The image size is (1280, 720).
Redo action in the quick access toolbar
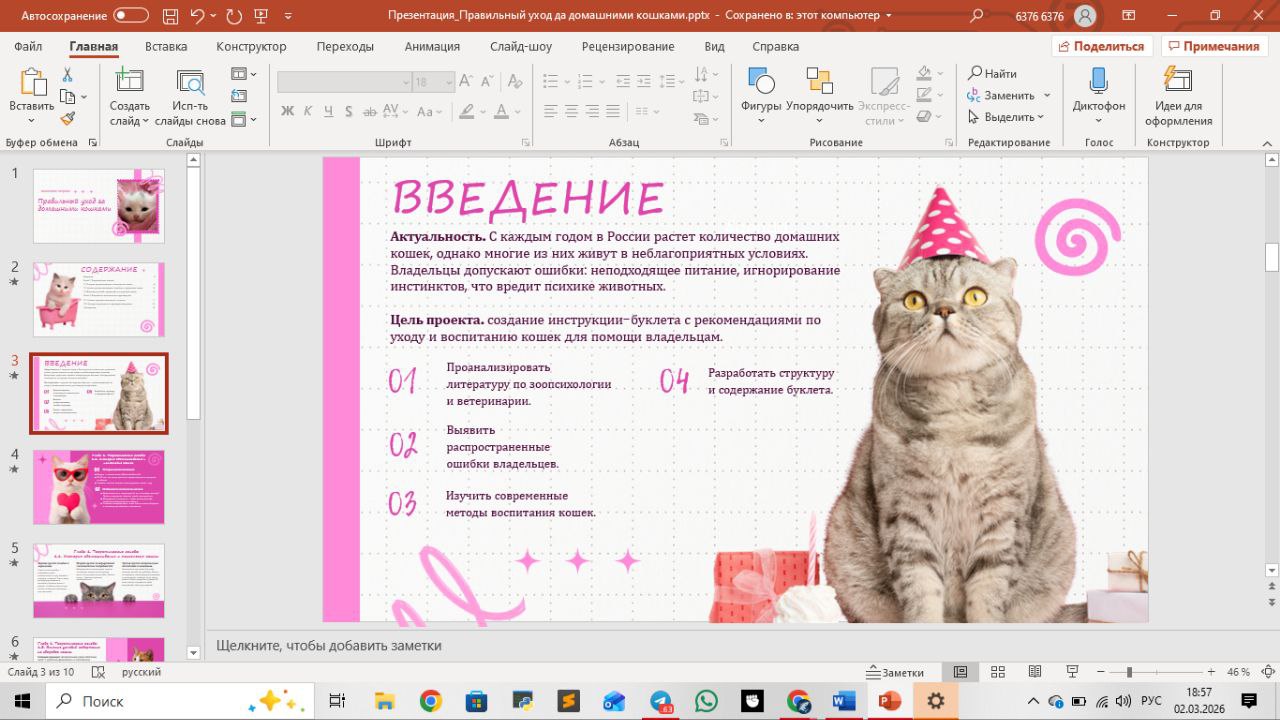[x=234, y=16]
